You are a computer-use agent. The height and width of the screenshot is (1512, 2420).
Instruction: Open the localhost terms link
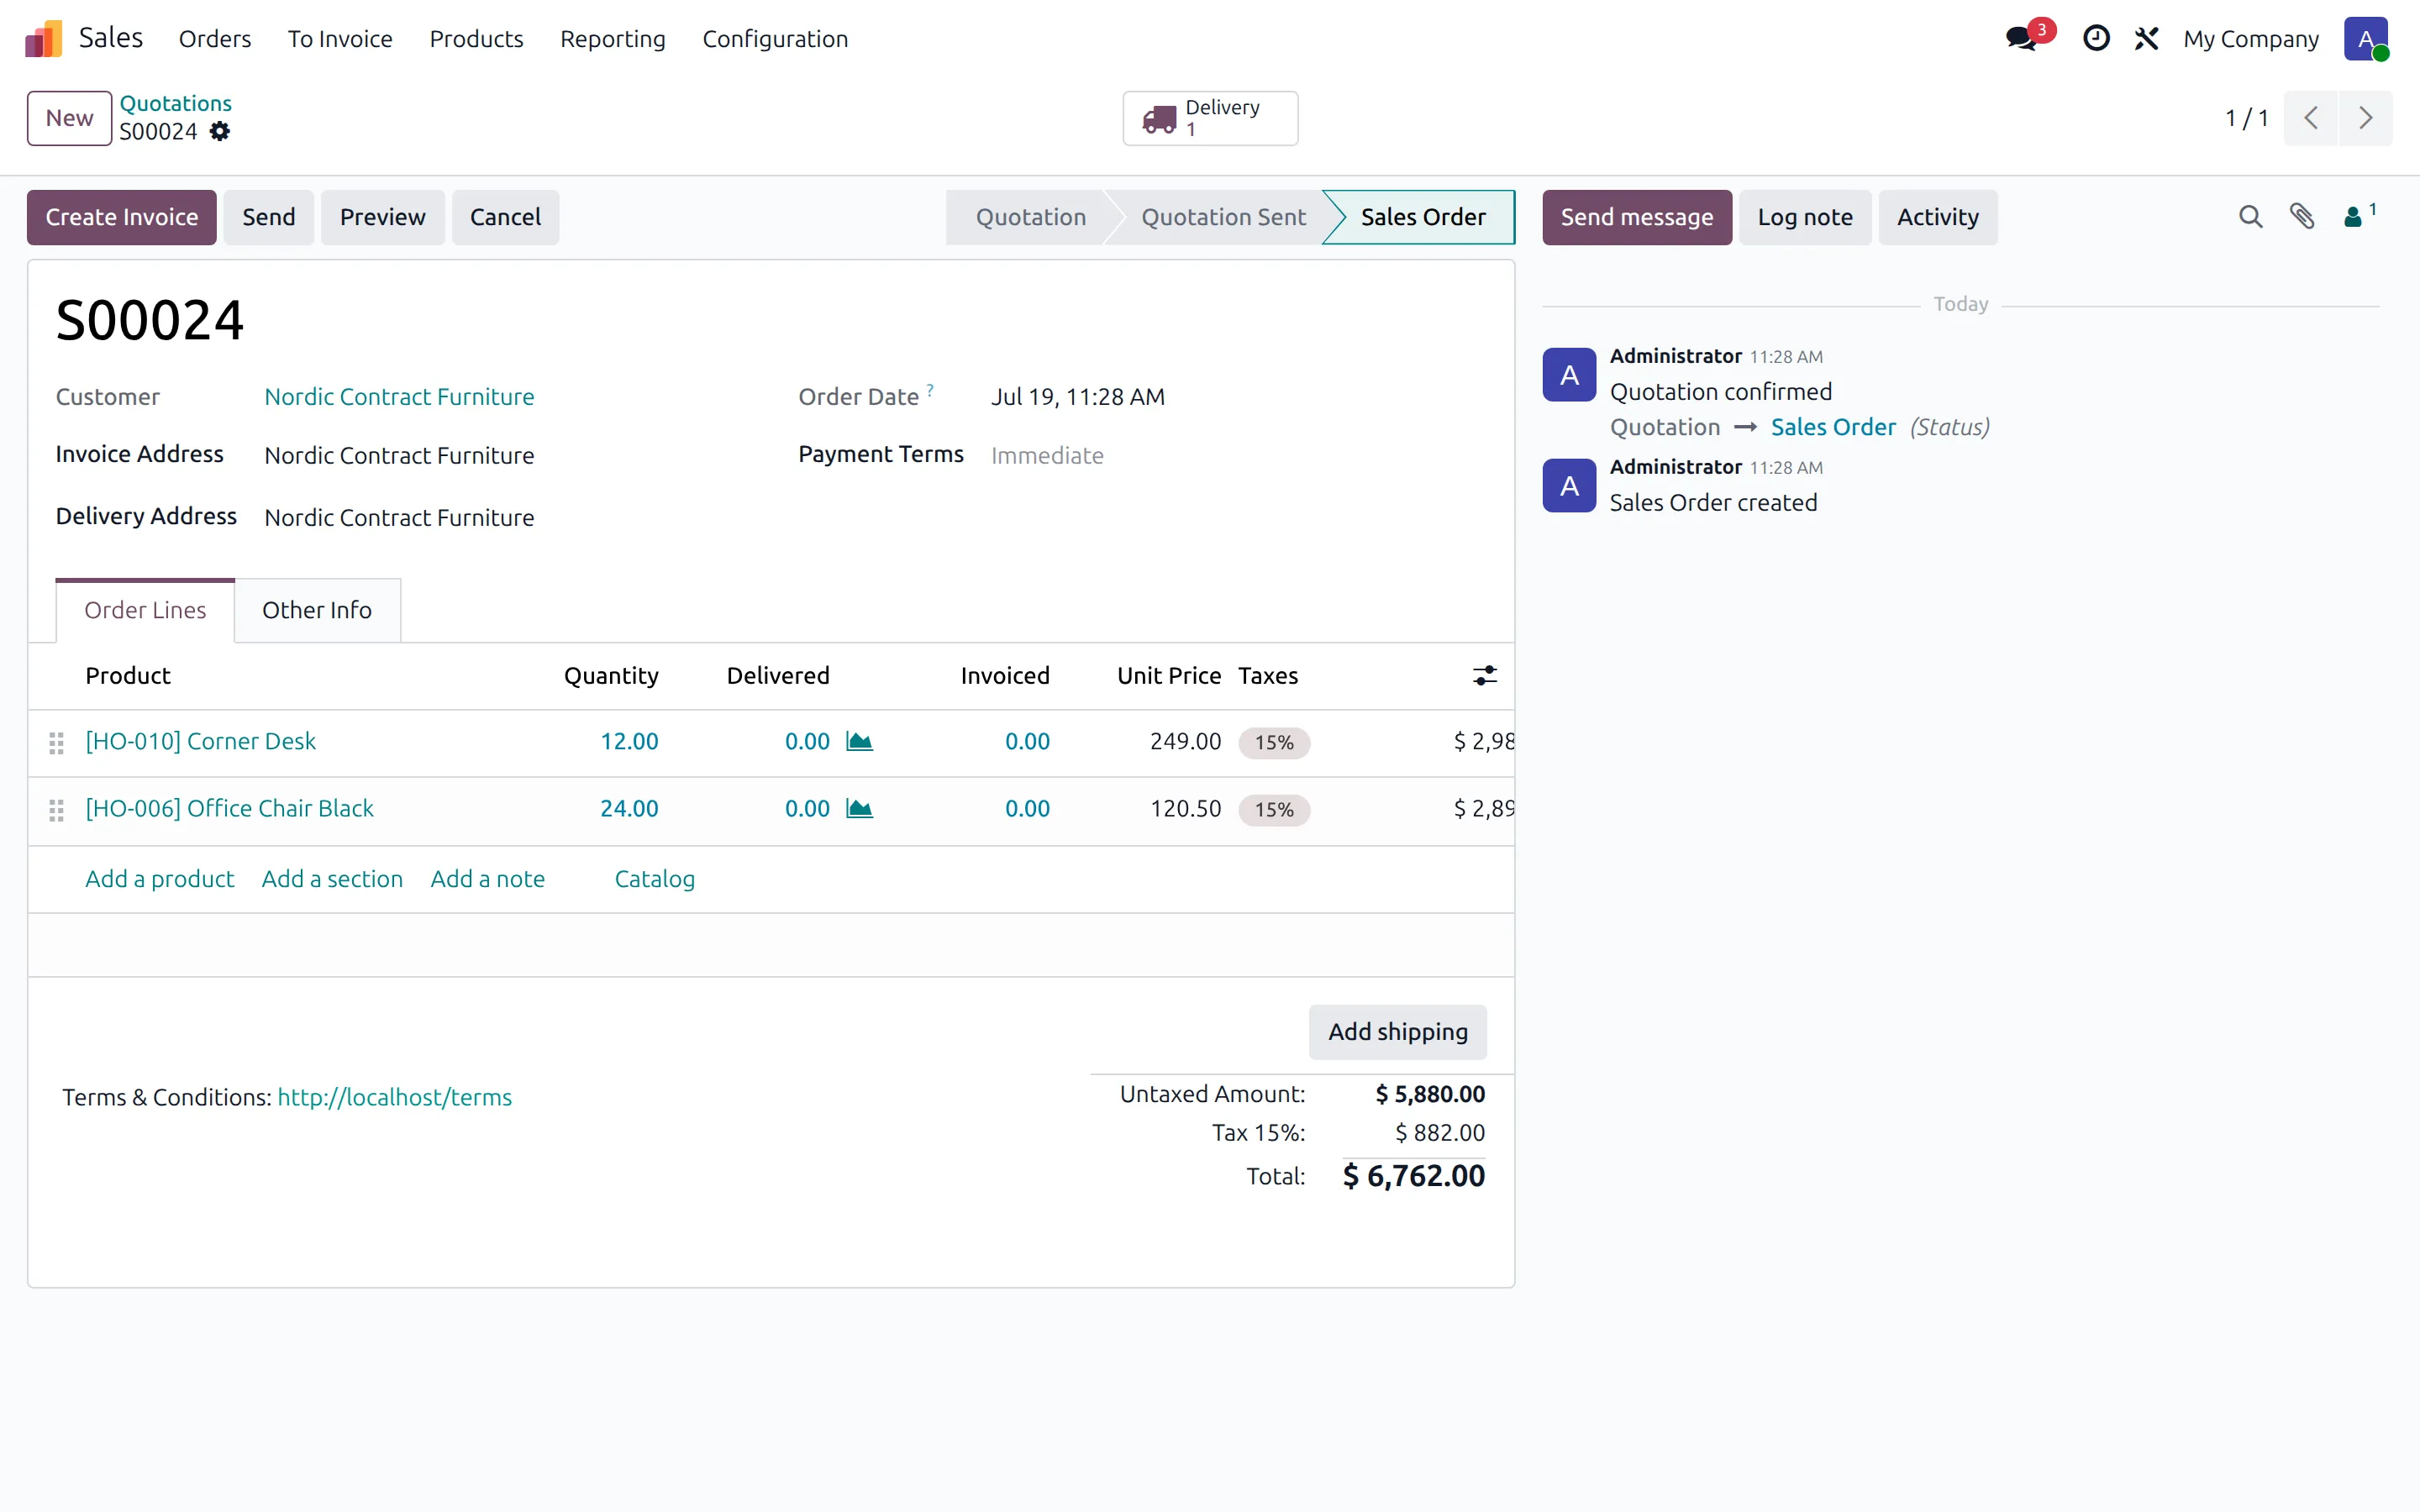point(394,1097)
